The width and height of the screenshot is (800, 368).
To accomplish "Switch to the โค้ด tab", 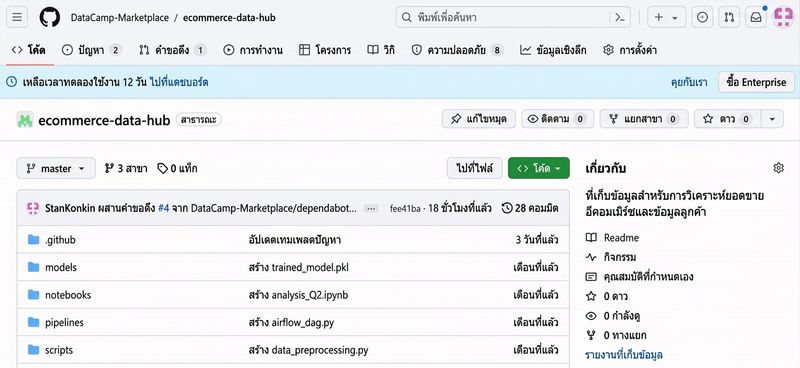I will pos(29,50).
